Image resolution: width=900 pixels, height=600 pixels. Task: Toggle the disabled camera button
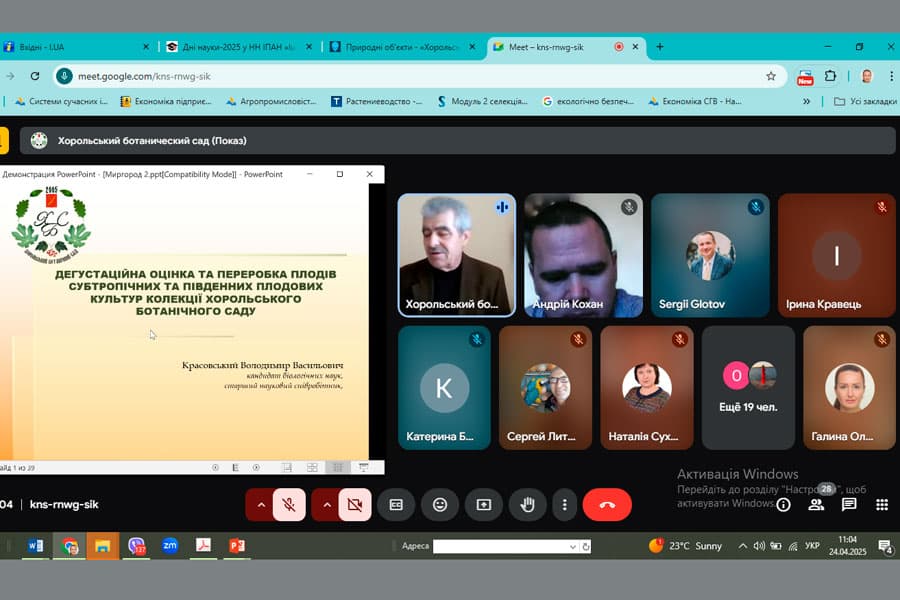click(x=355, y=505)
